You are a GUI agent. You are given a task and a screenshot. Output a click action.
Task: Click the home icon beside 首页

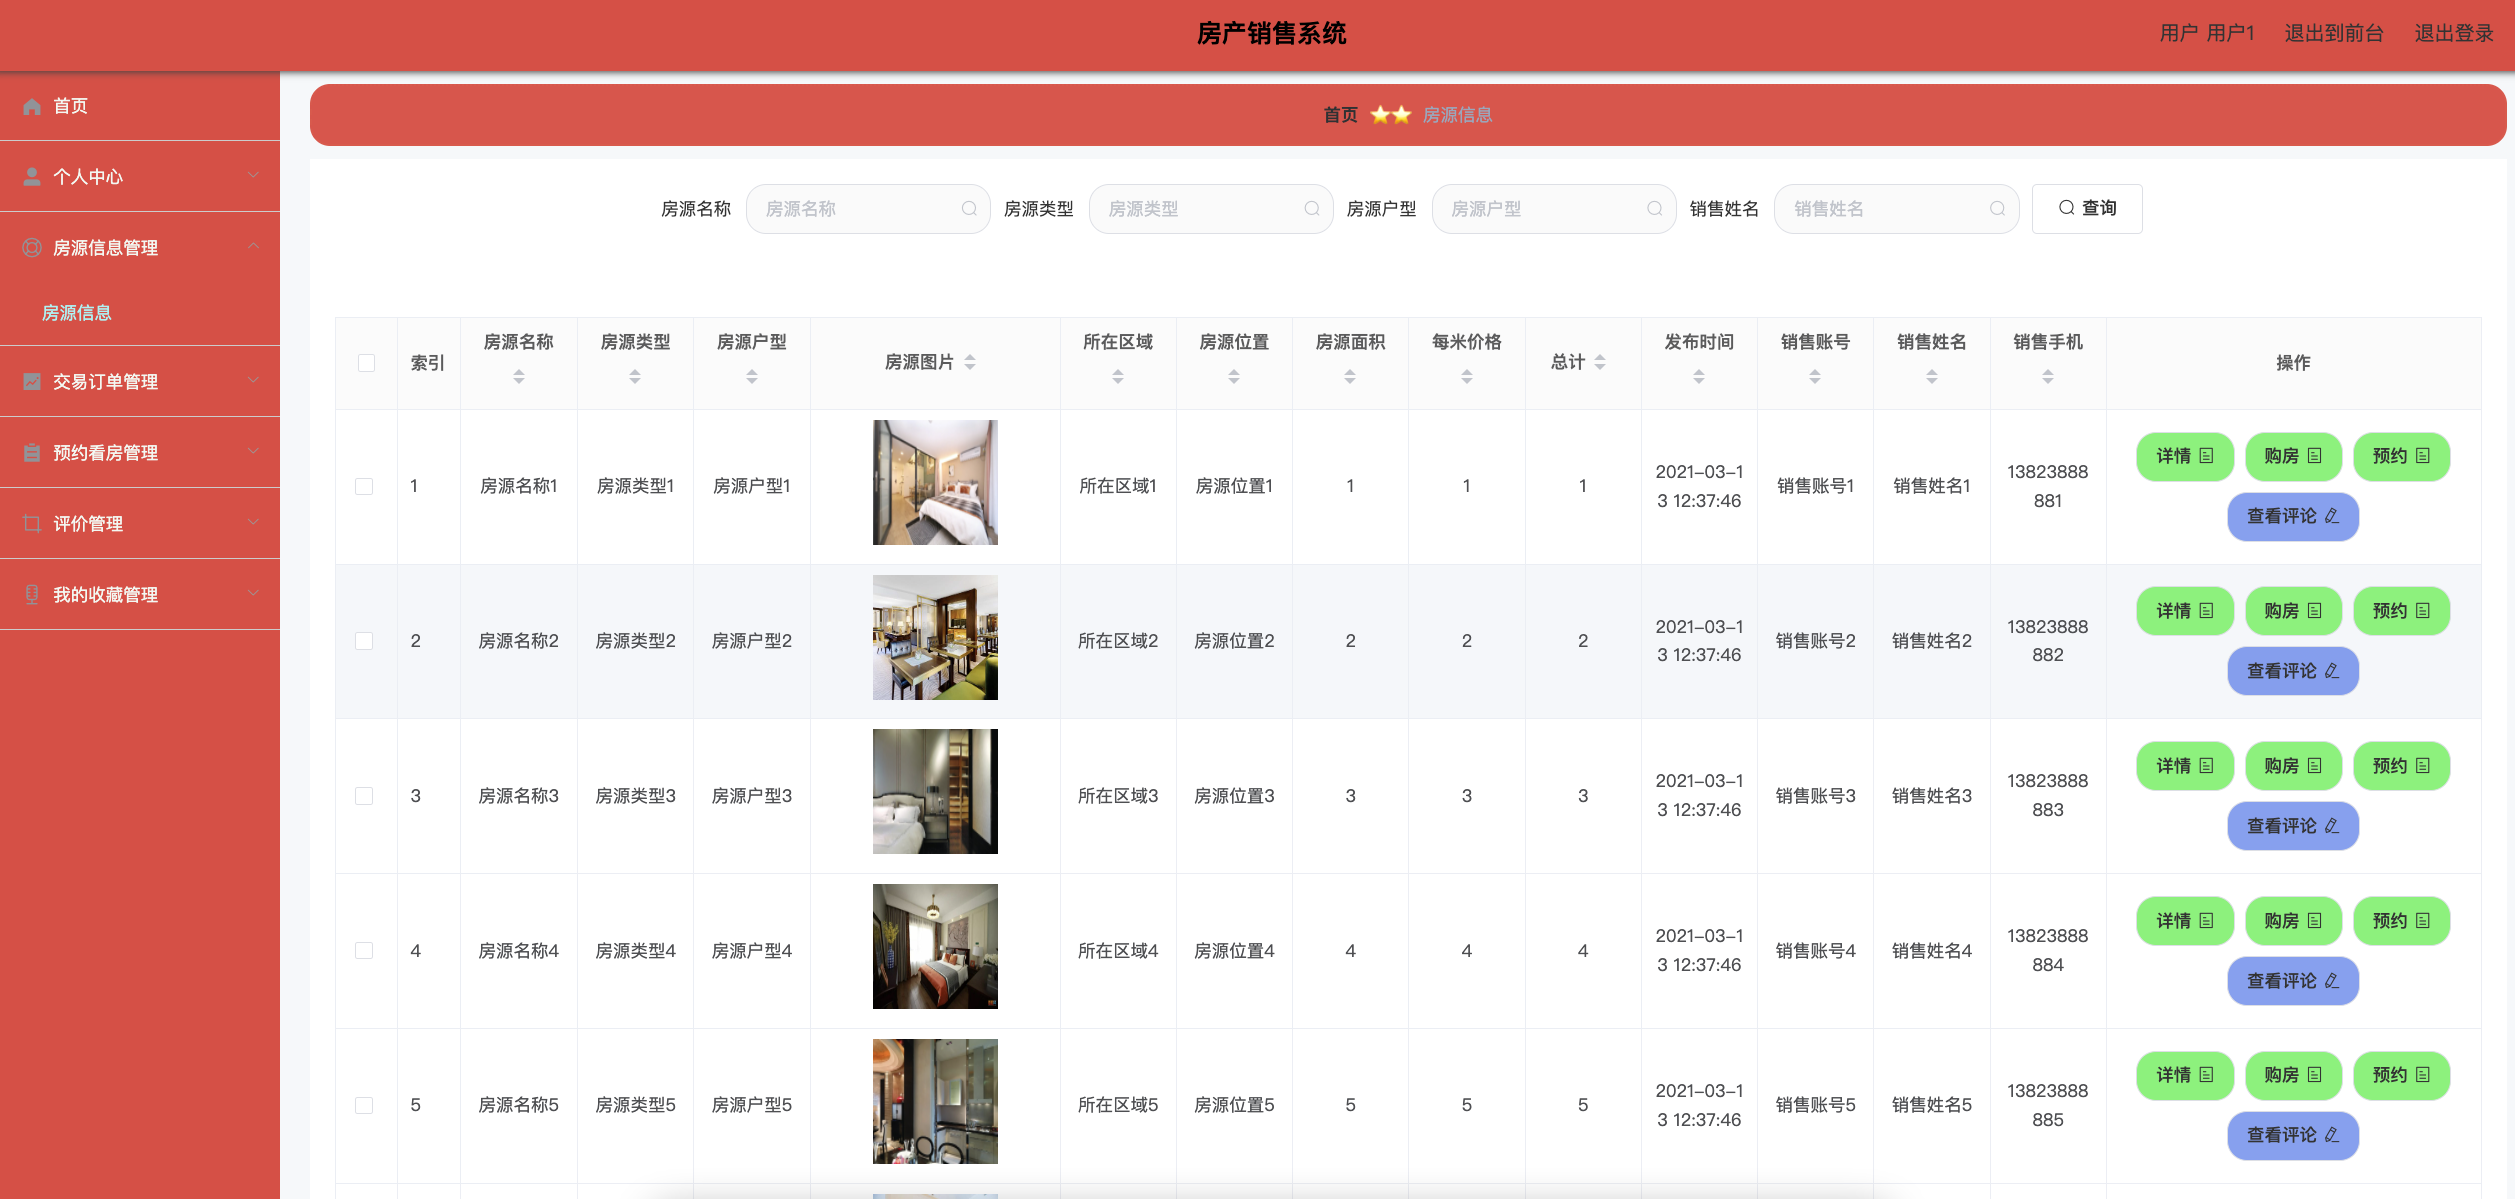point(32,106)
